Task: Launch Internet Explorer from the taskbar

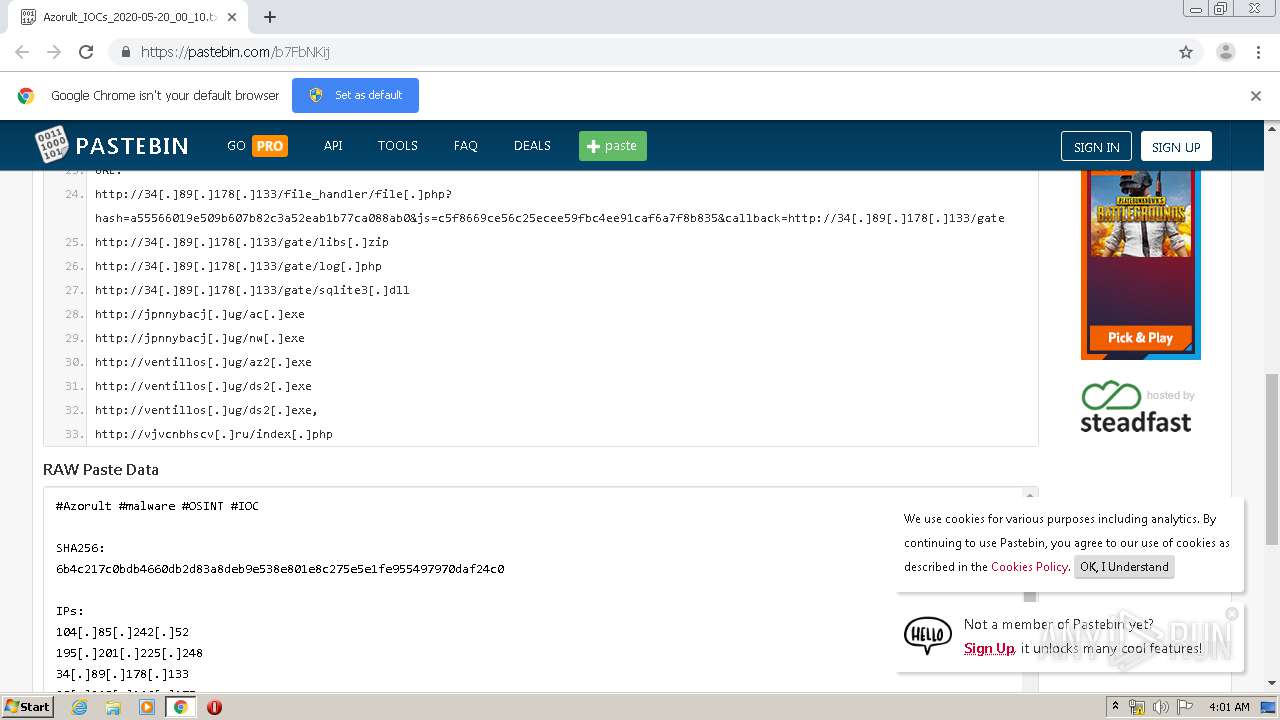Action: click(79, 707)
